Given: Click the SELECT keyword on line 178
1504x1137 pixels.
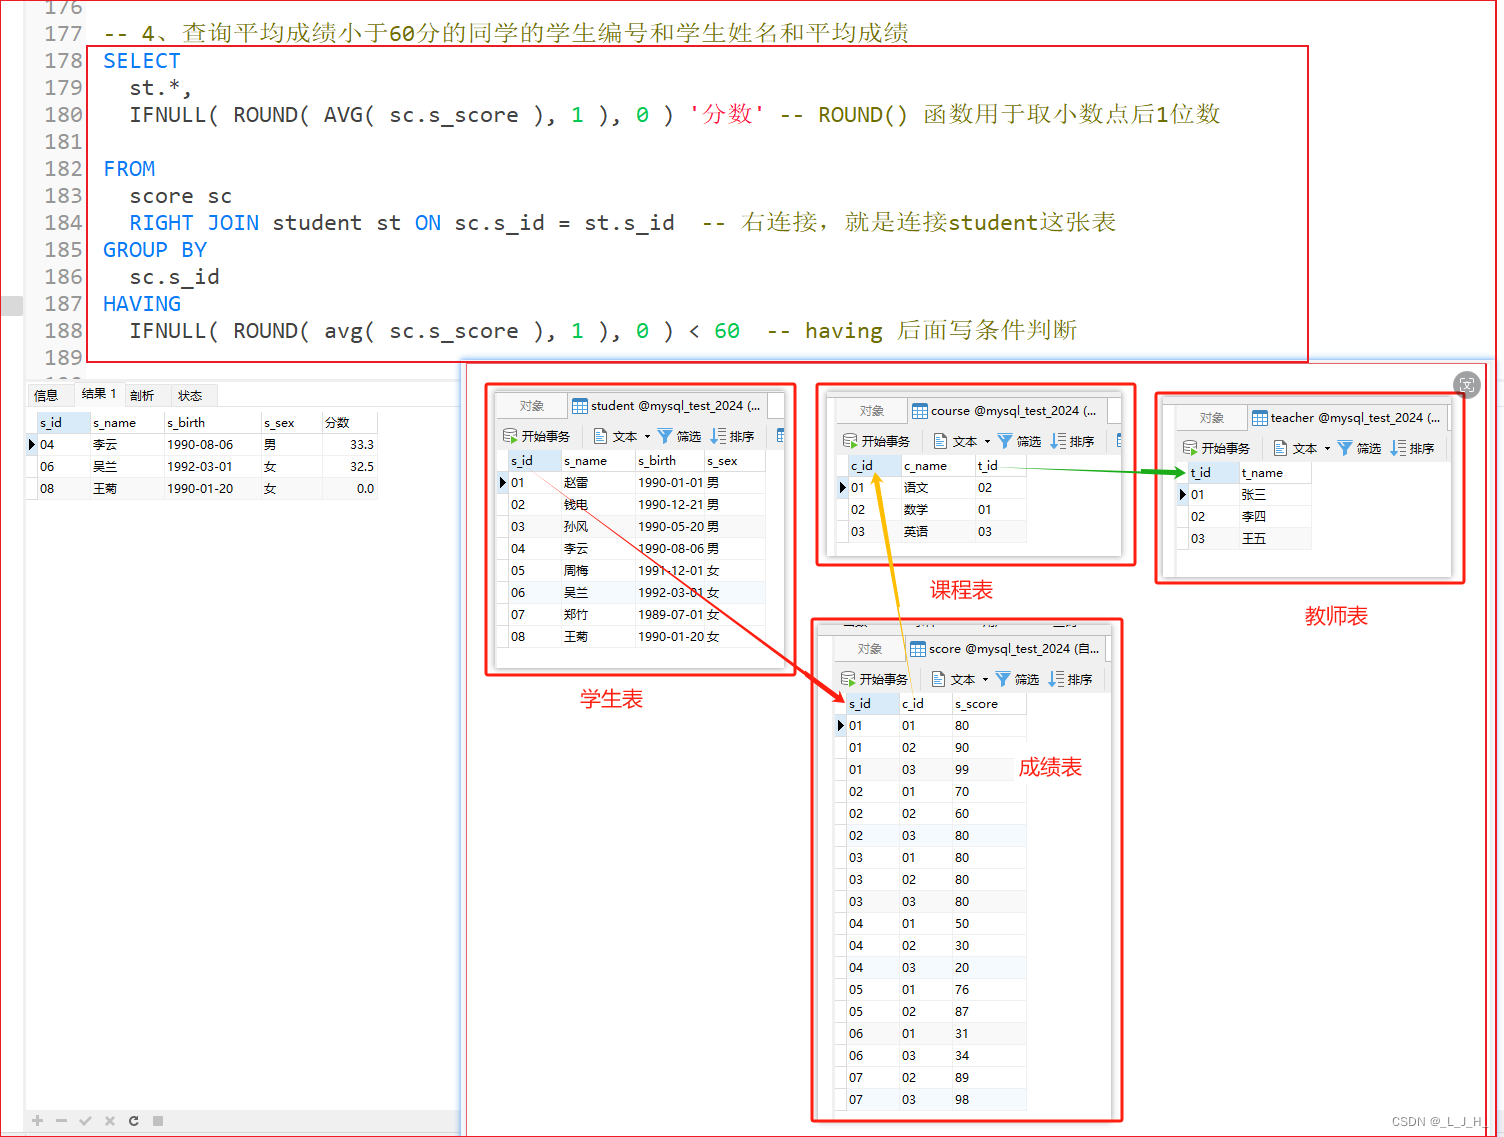Looking at the screenshot, I should point(142,61).
